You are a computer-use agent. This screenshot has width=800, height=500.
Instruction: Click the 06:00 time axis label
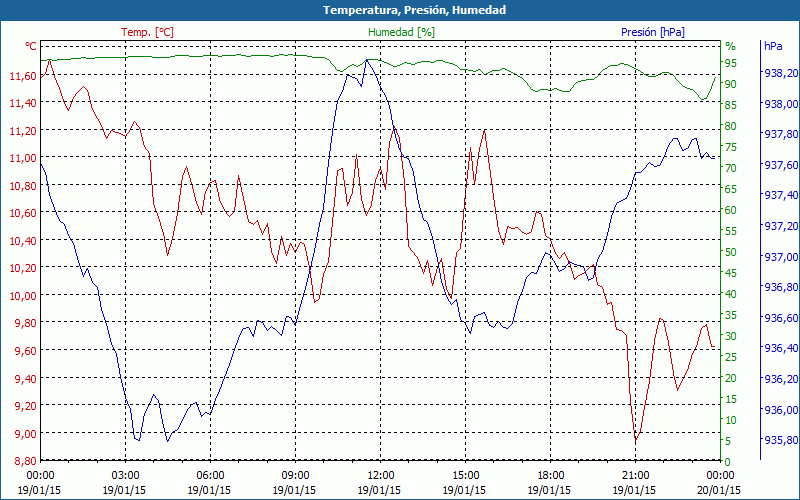point(210,476)
